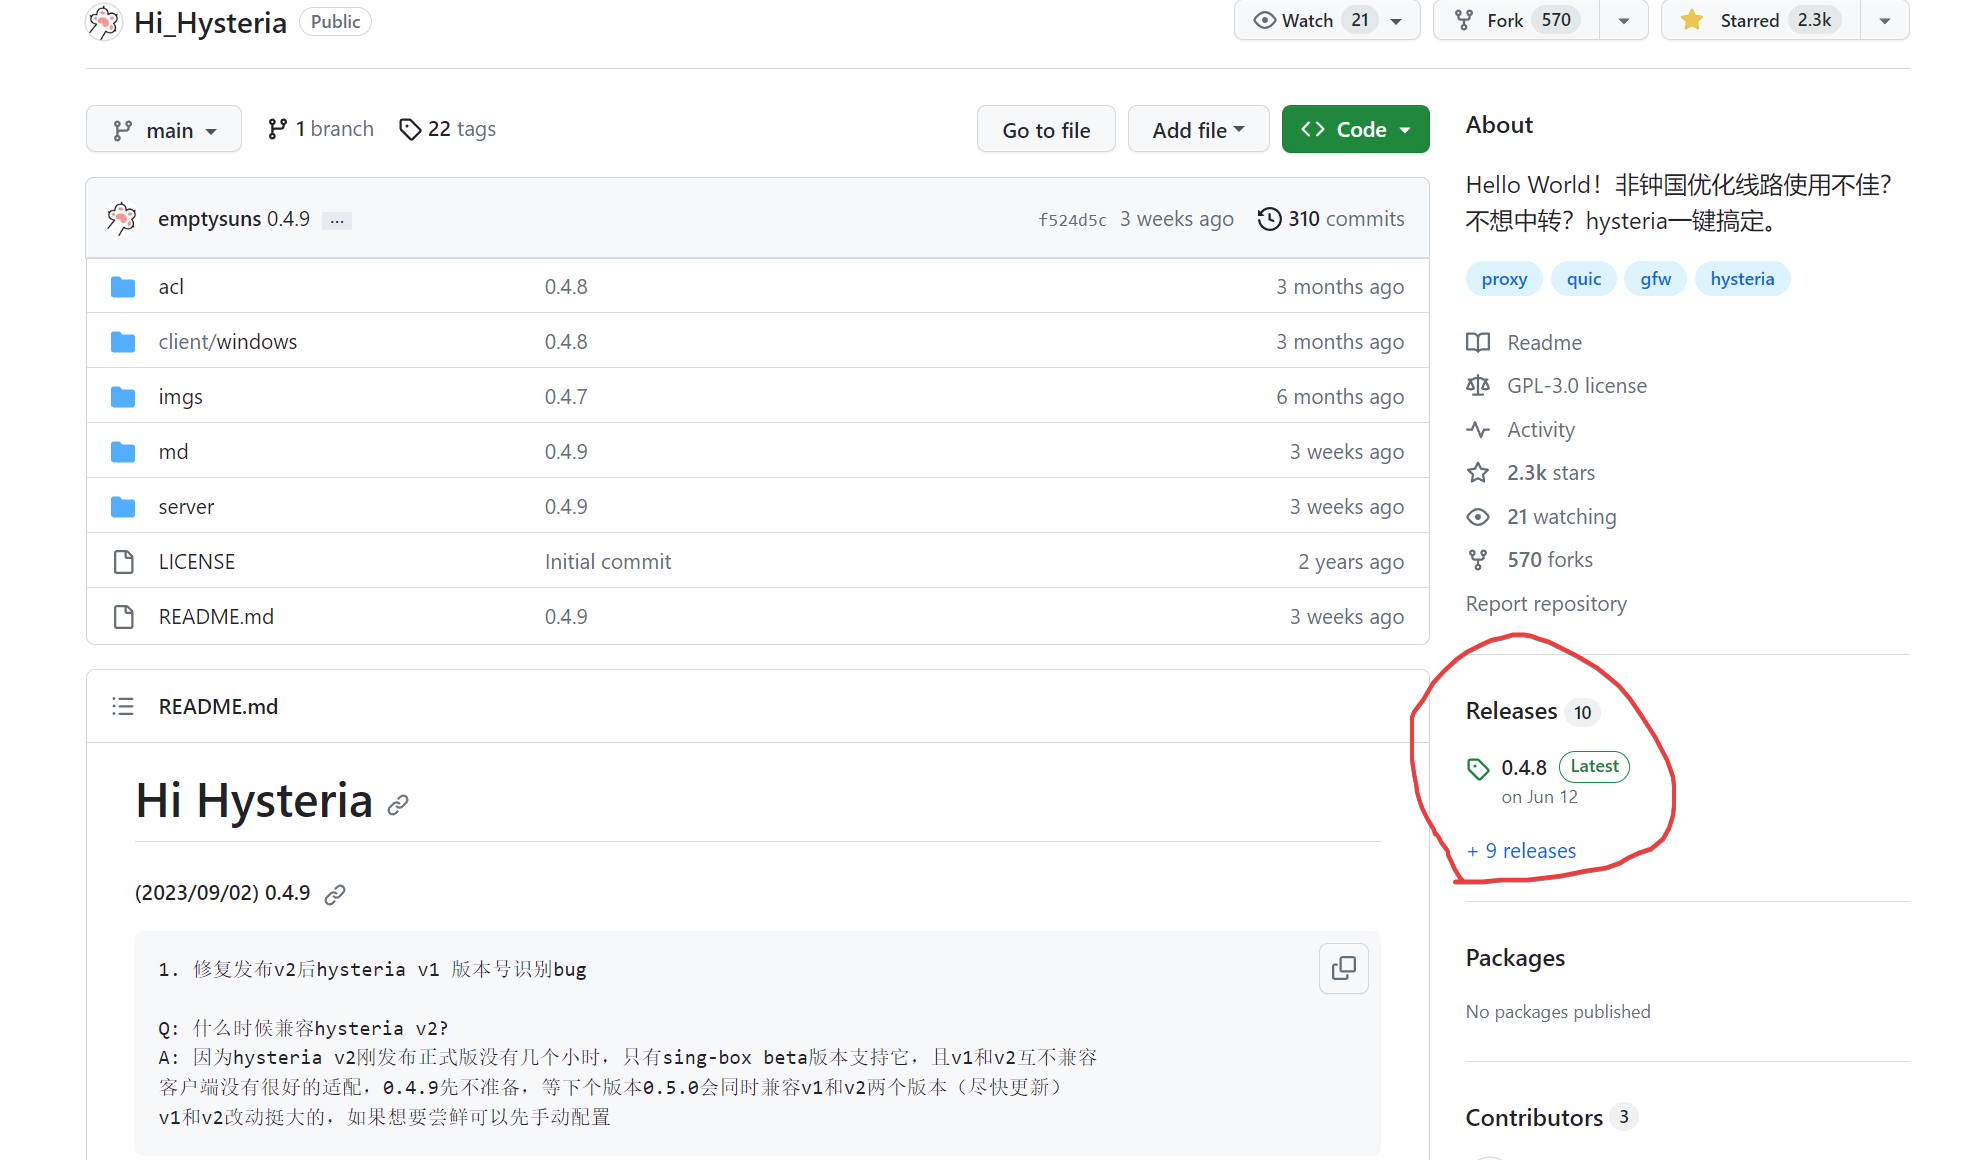
Task: Click the 0.4.9 heading anchor link icon
Action: [335, 894]
